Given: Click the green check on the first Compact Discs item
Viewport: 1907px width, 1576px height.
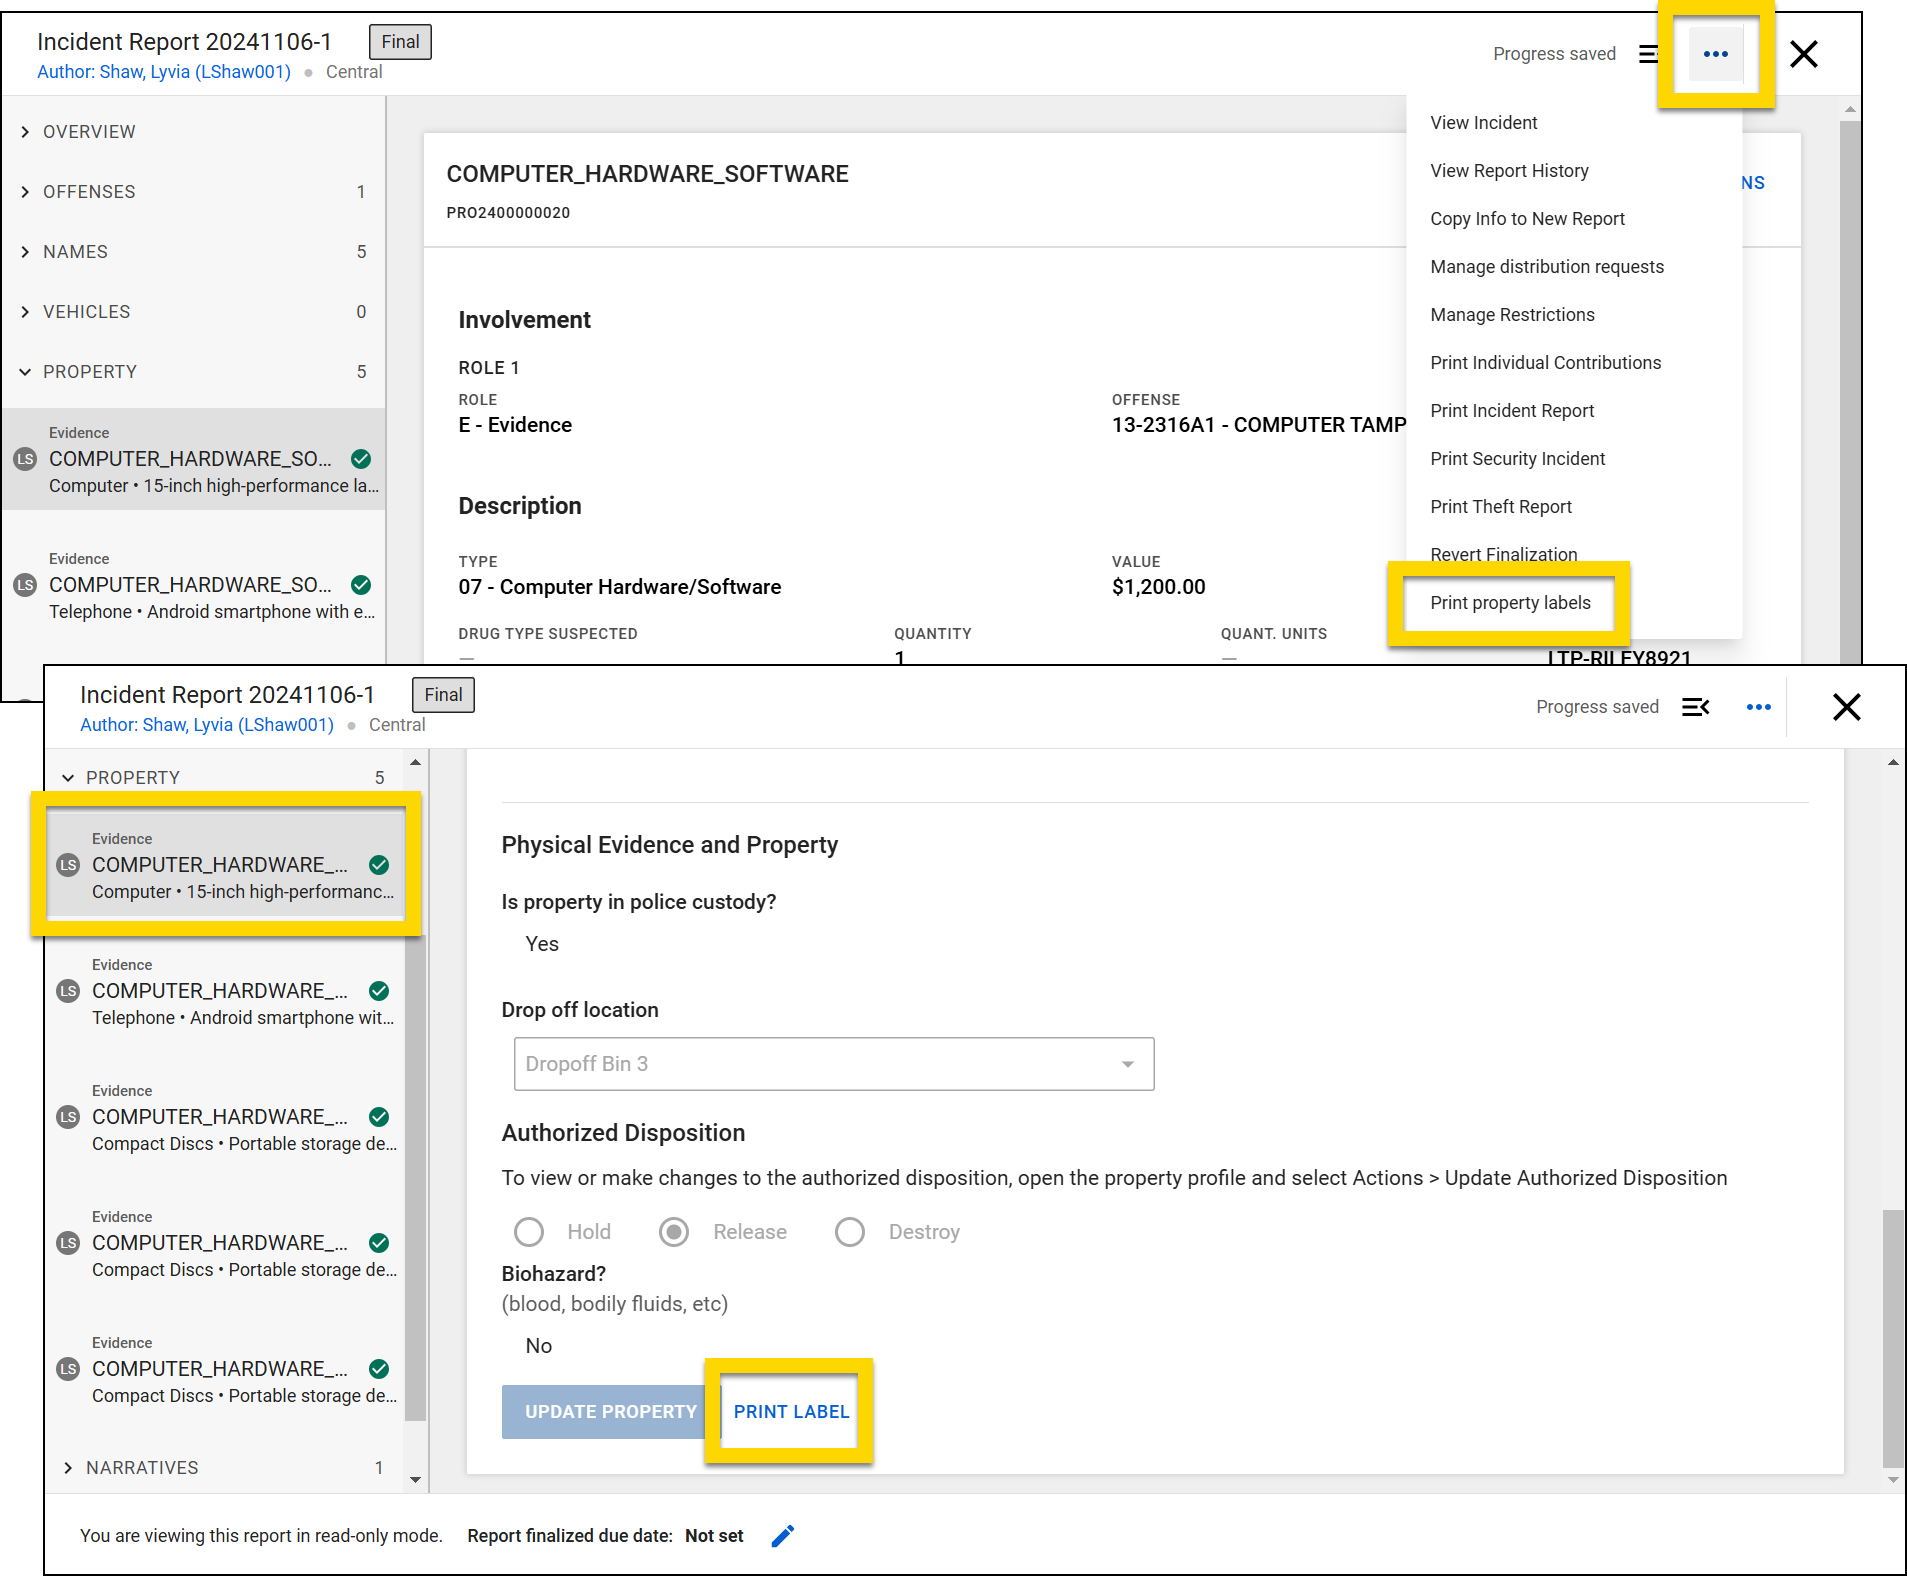Looking at the screenshot, I should (x=379, y=1117).
